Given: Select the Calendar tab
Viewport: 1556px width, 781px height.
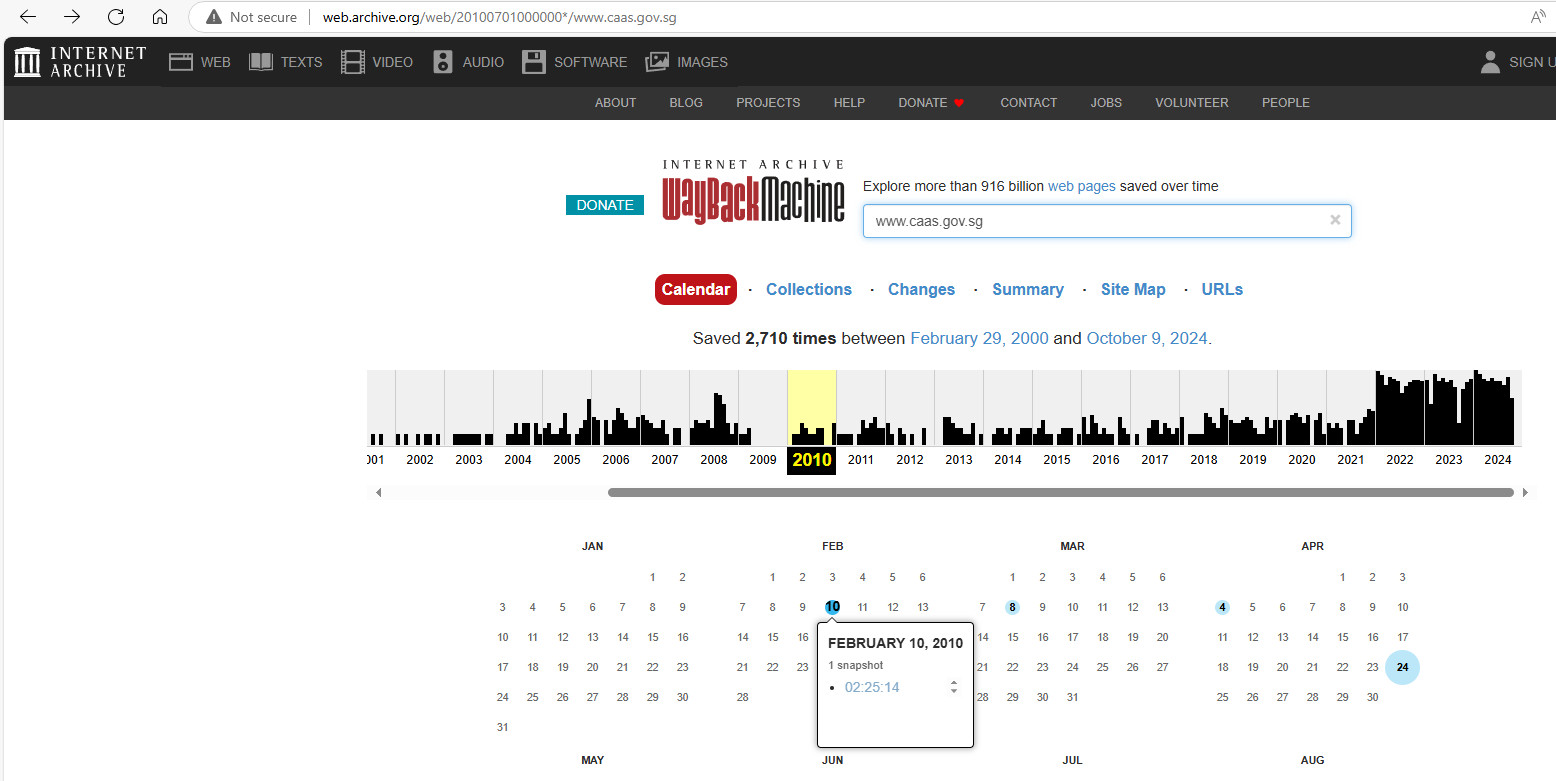Looking at the screenshot, I should tap(696, 289).
